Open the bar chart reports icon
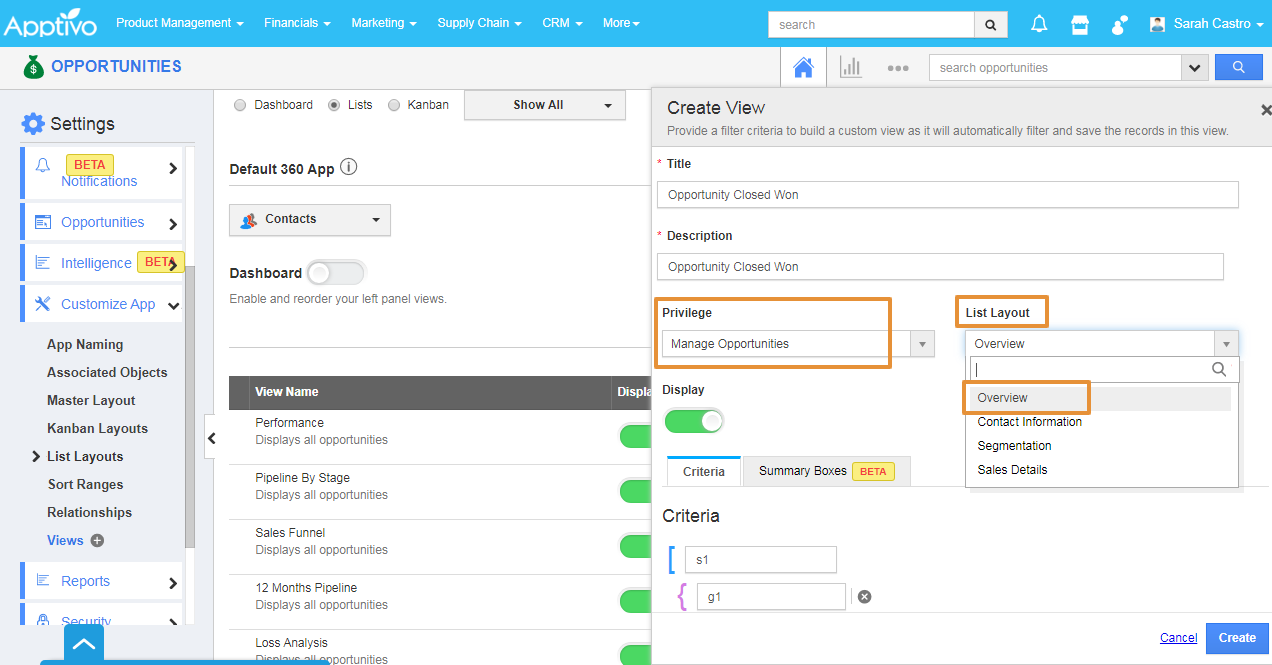Screen dimensions: 1272x665 coord(851,68)
